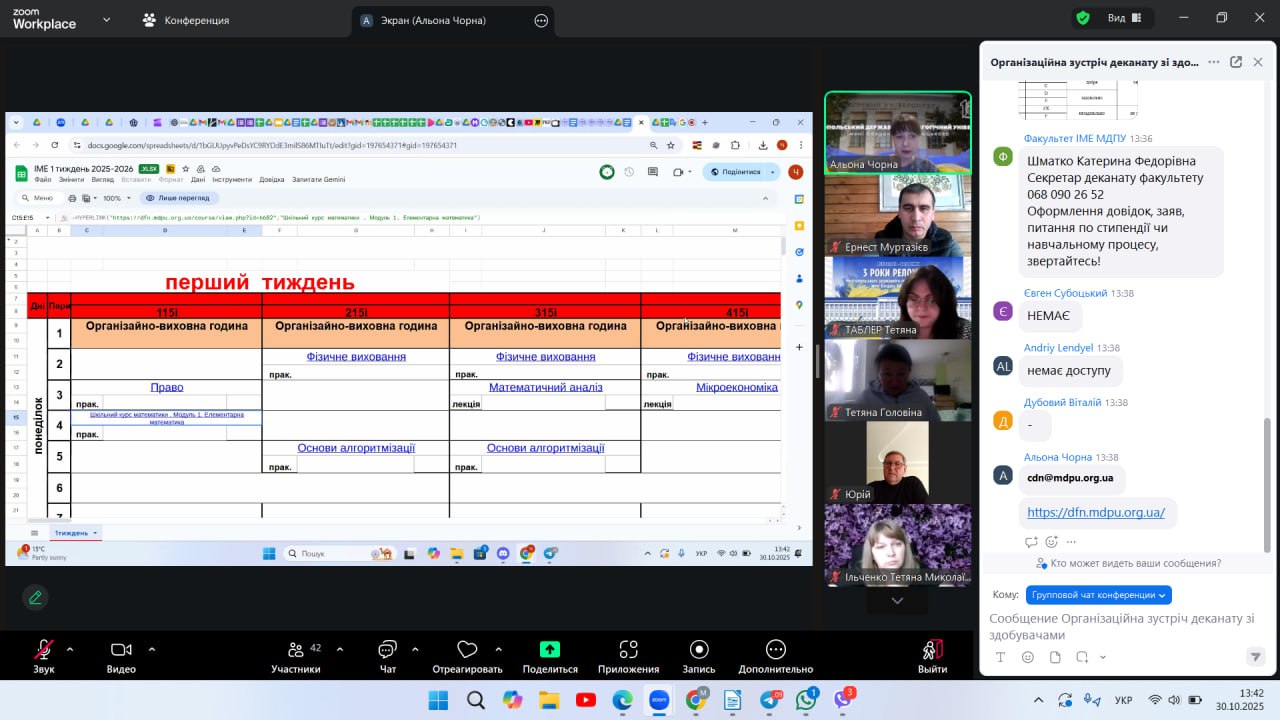Click the green Поделиться share screen icon
Image resolution: width=1280 pixels, height=720 pixels.
pyautogui.click(x=549, y=650)
